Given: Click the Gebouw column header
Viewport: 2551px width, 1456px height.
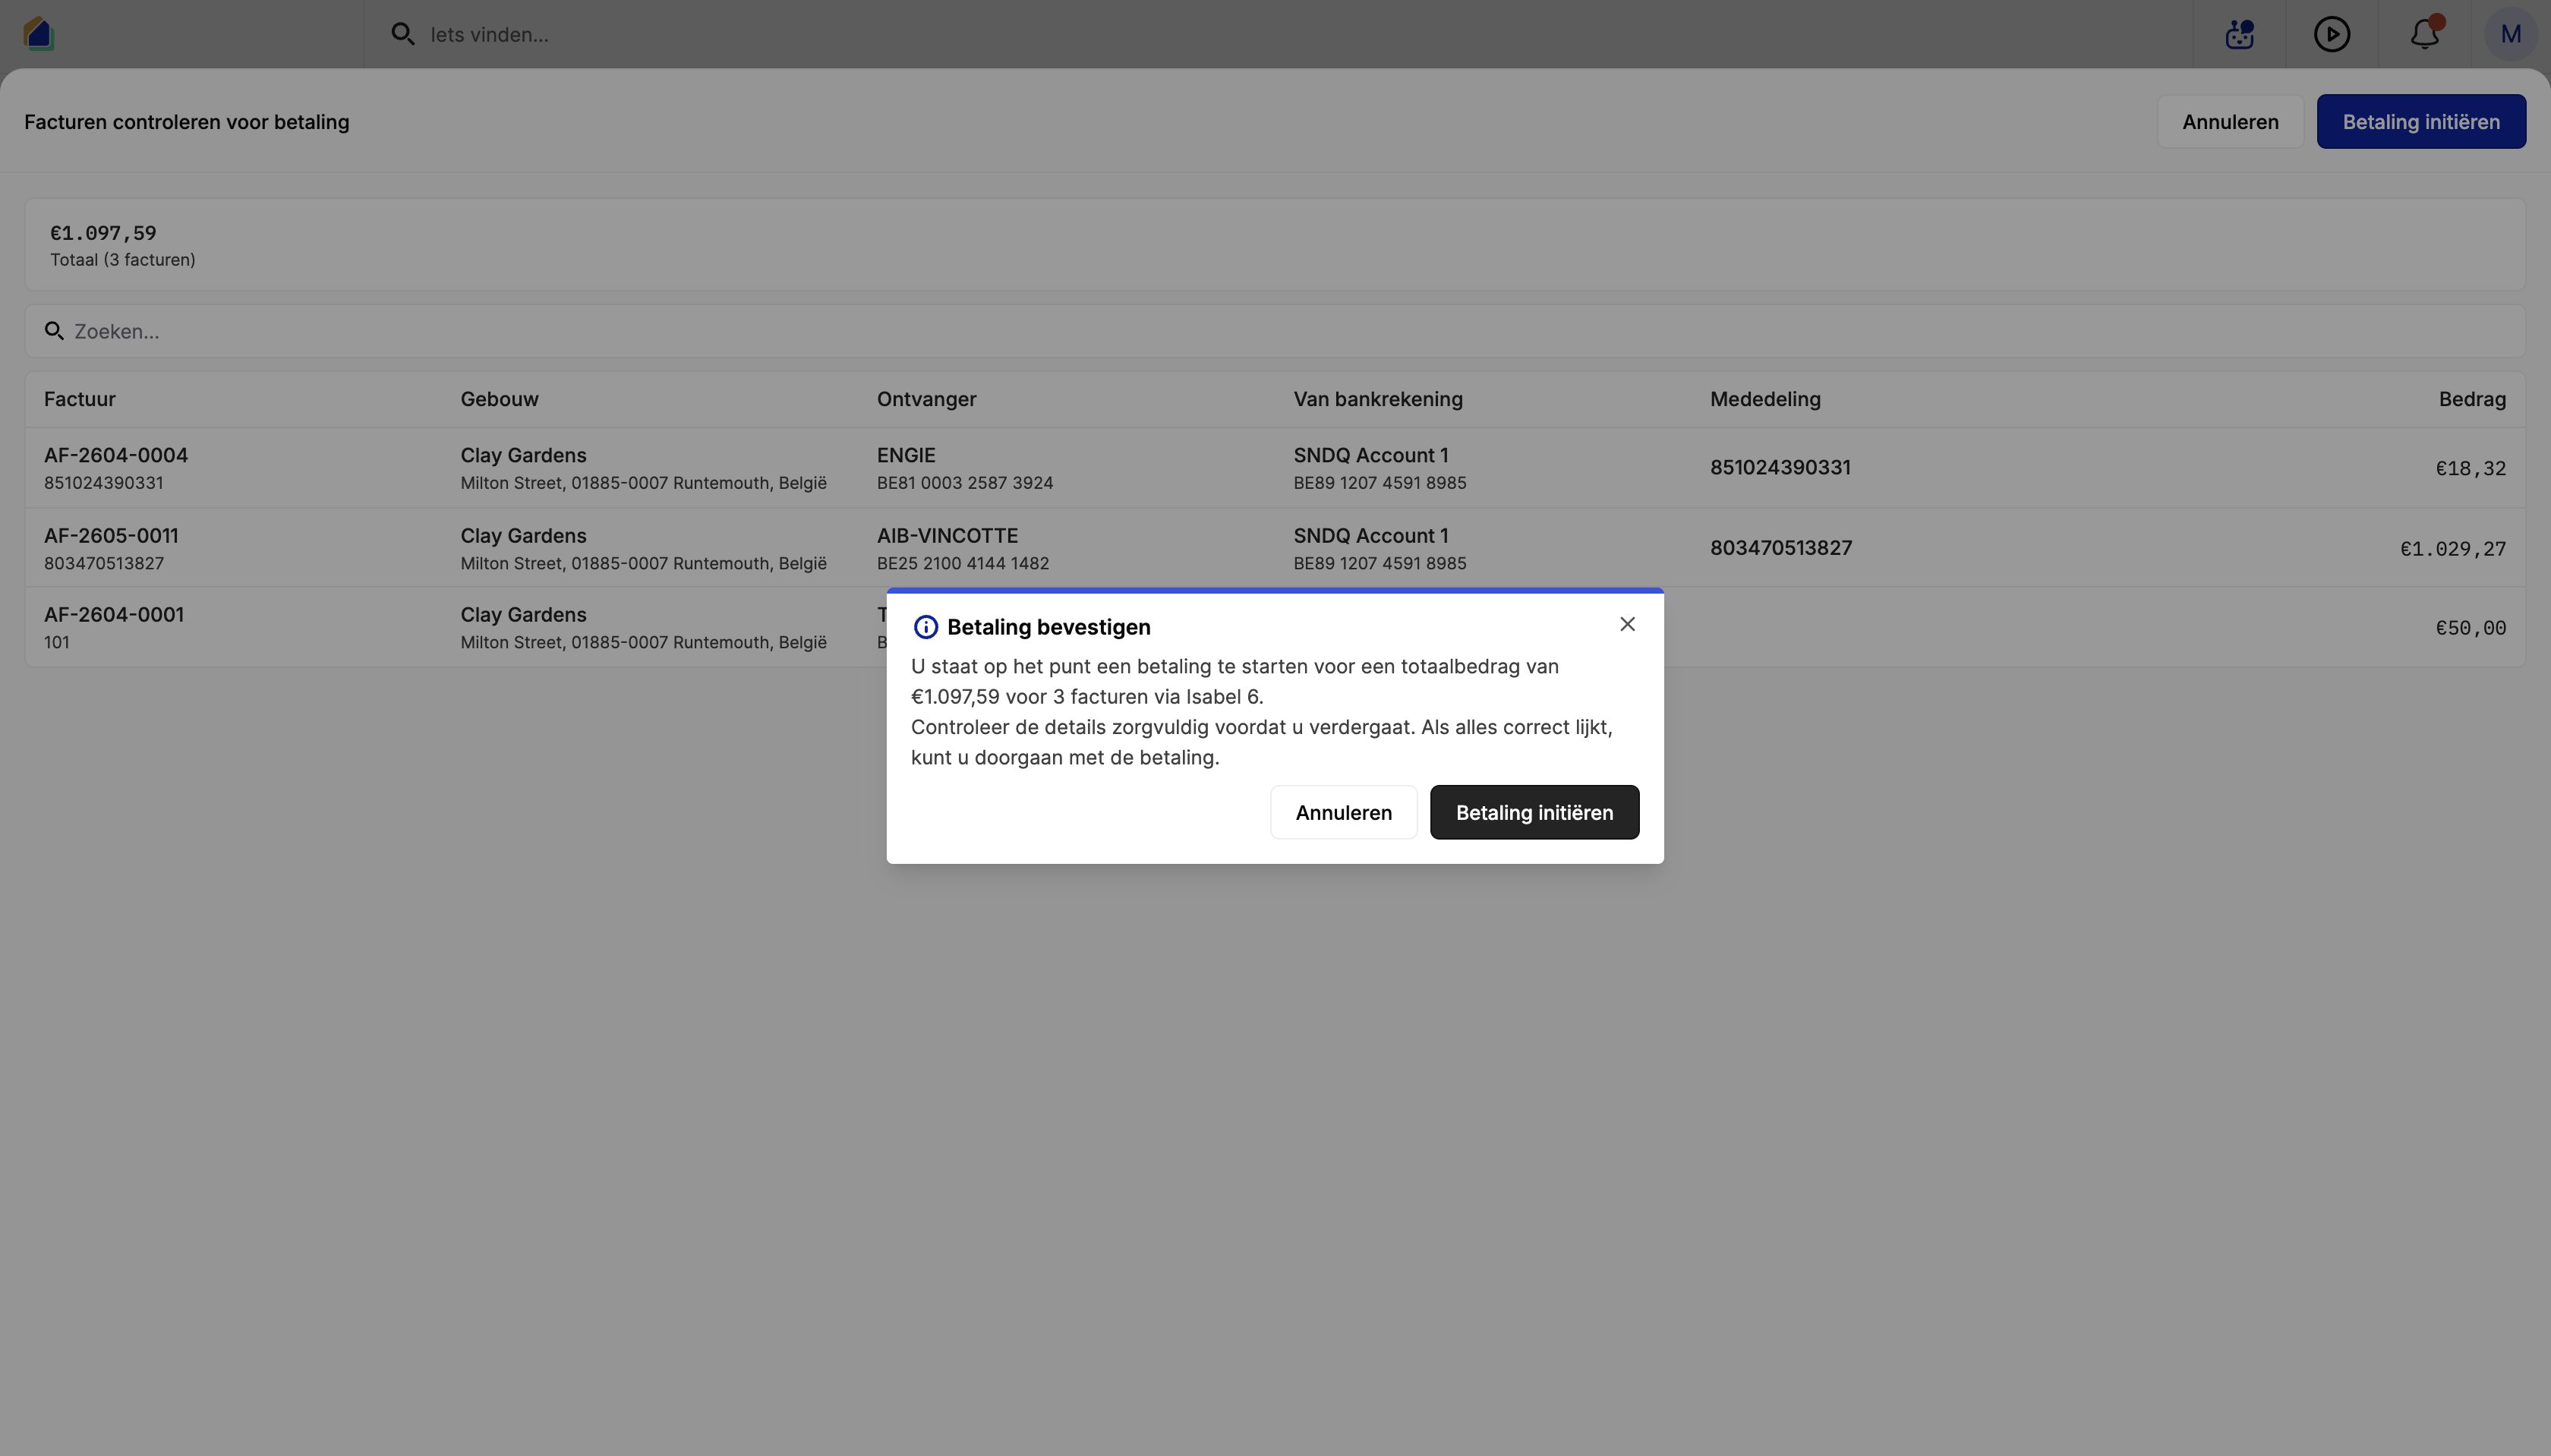Looking at the screenshot, I should point(499,399).
